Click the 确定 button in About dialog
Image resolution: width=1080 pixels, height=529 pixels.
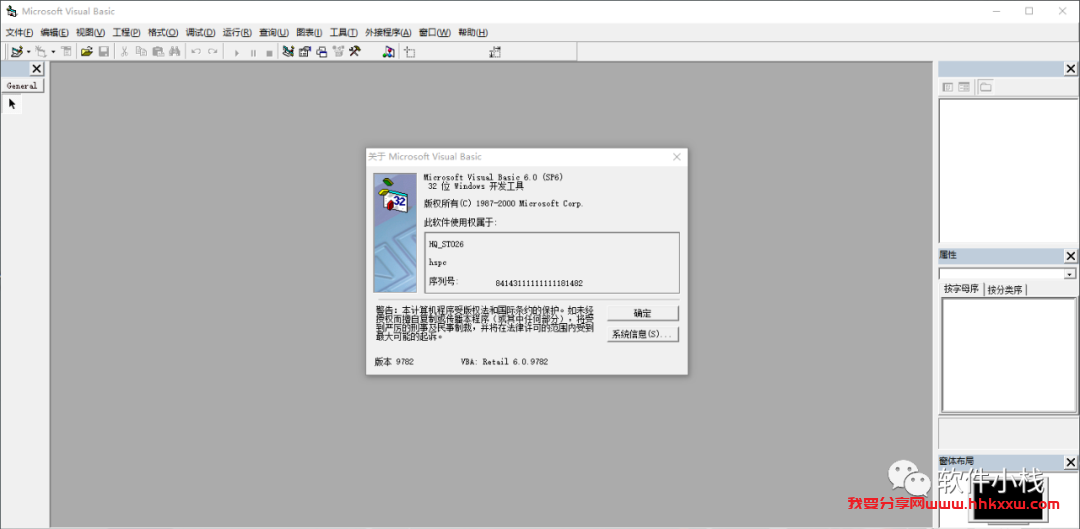pos(643,313)
